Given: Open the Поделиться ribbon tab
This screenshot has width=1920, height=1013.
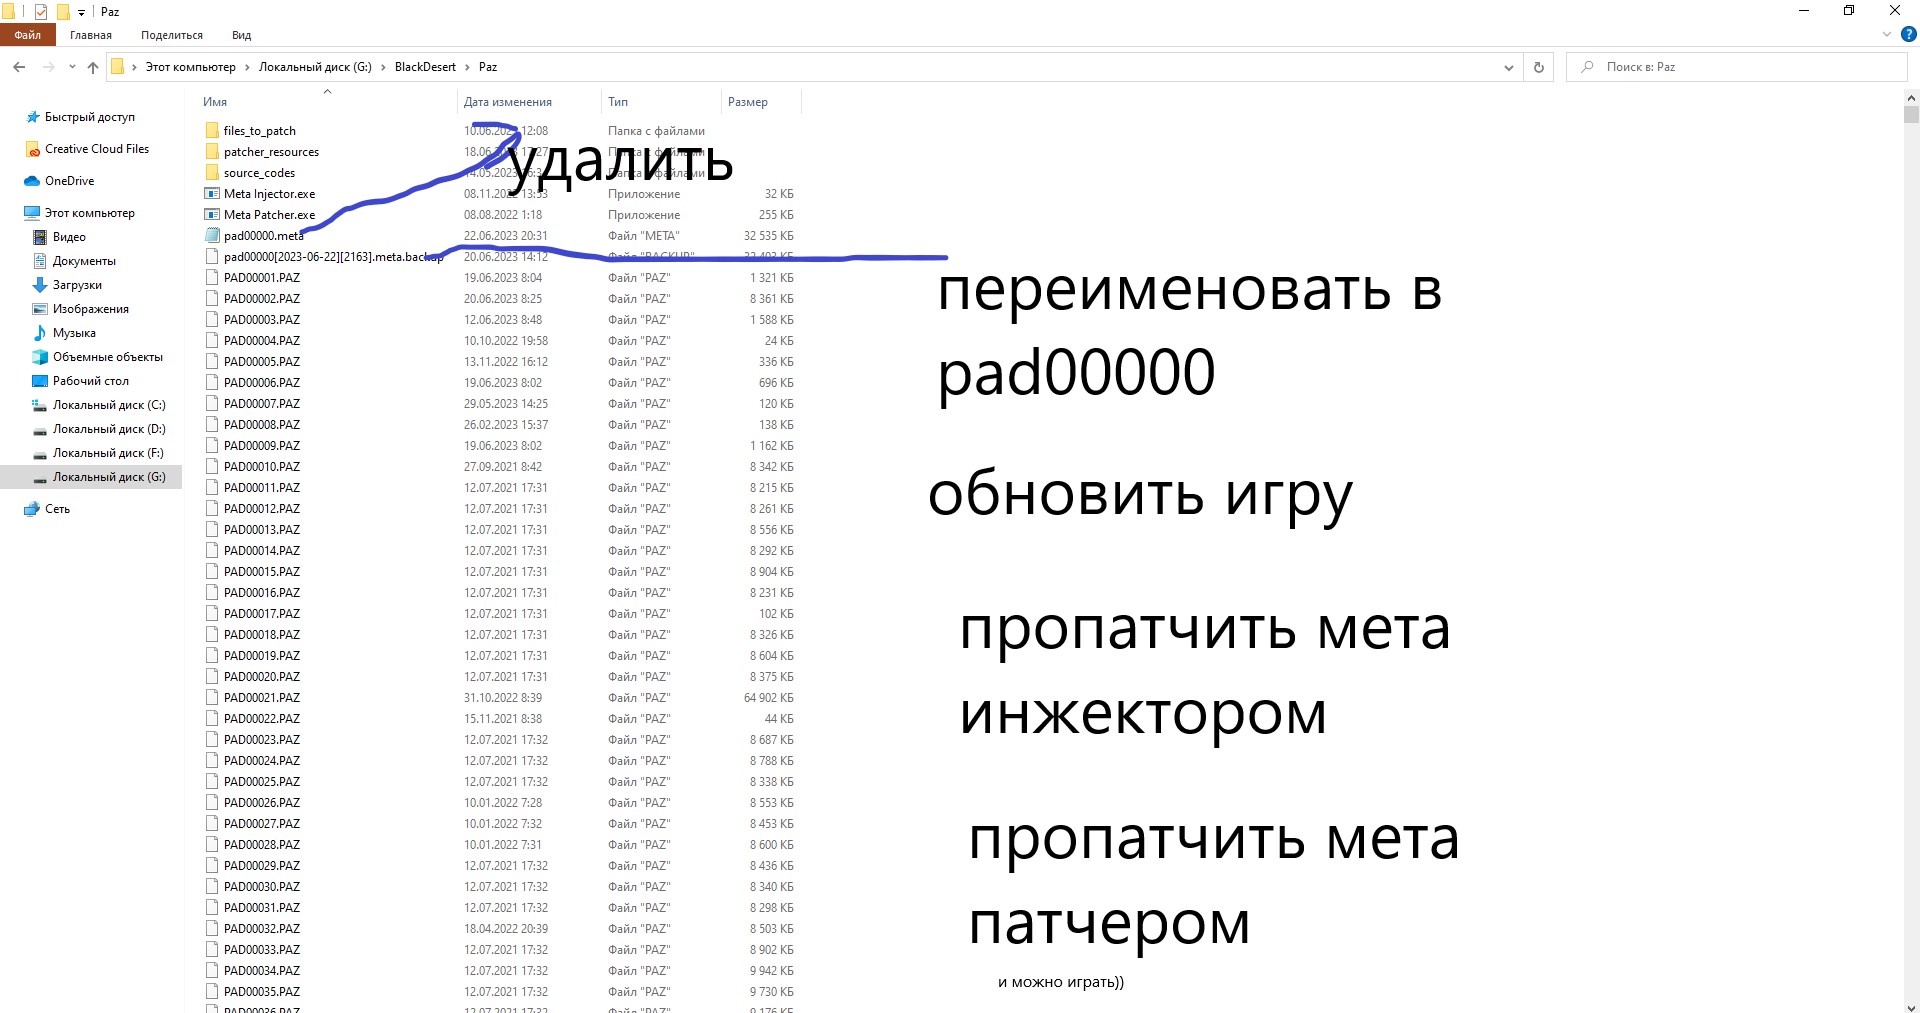Looking at the screenshot, I should pyautogui.click(x=171, y=35).
